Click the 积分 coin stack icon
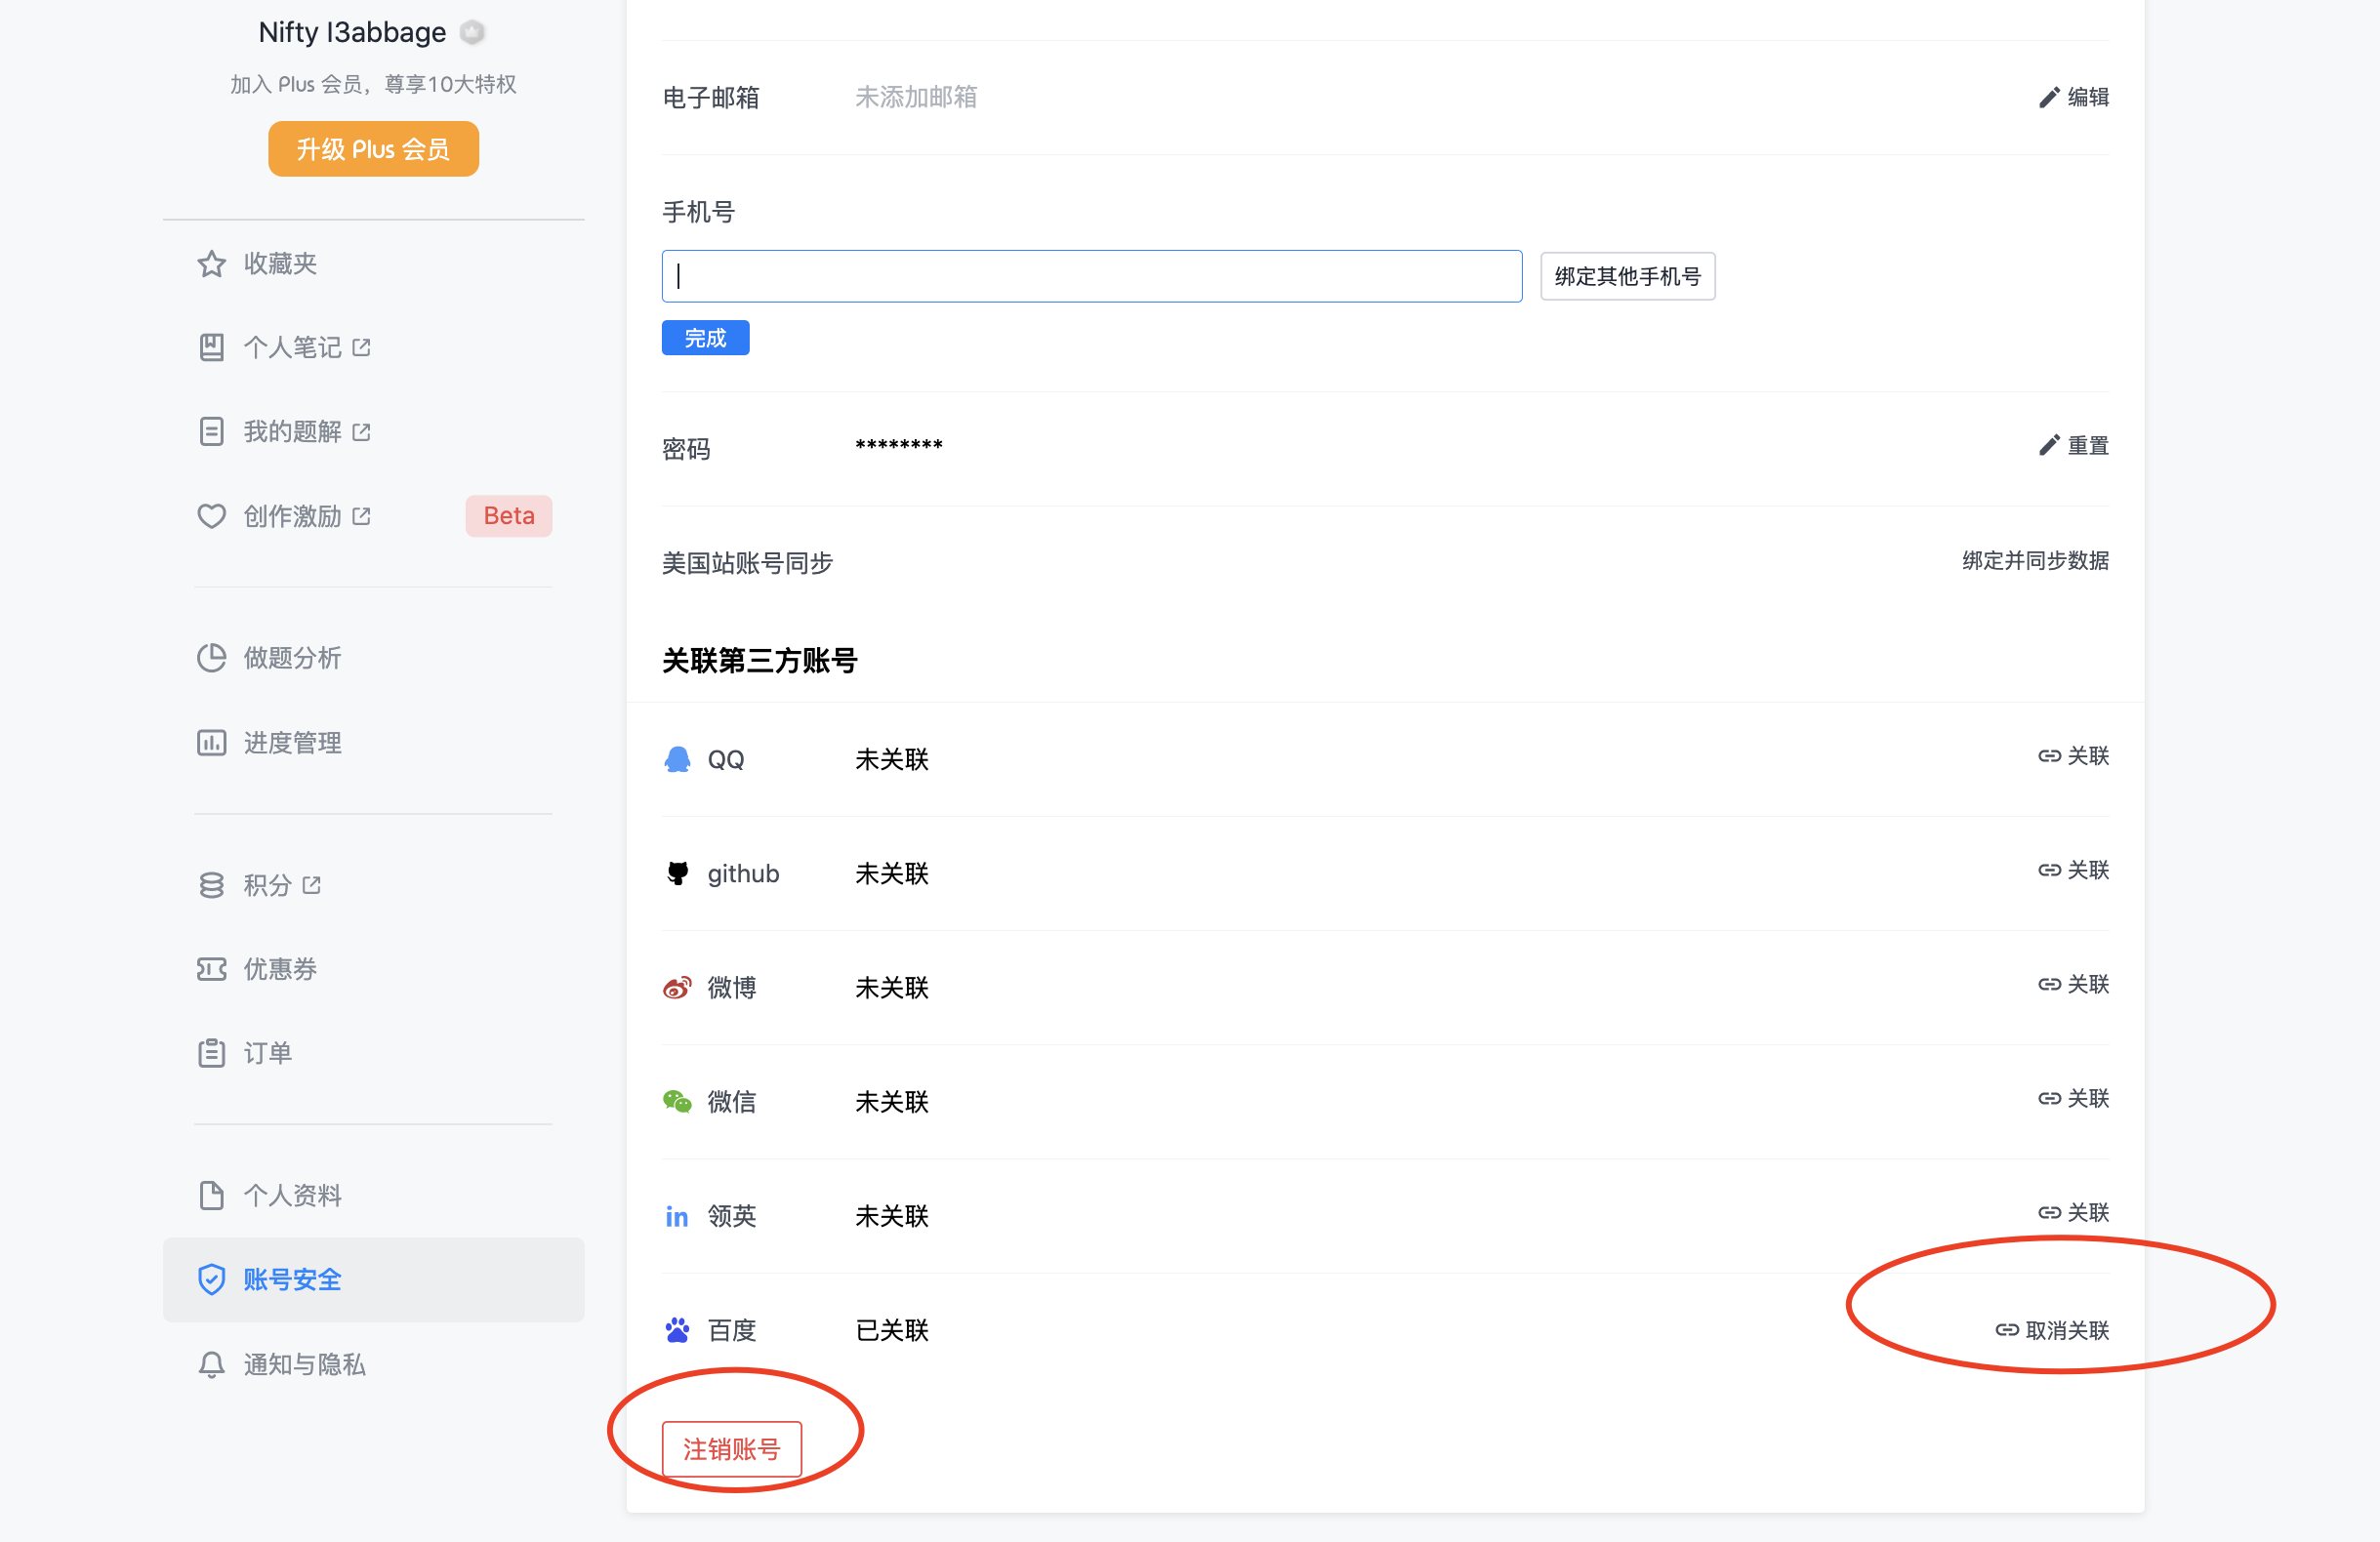This screenshot has height=1542, width=2380. [x=211, y=885]
